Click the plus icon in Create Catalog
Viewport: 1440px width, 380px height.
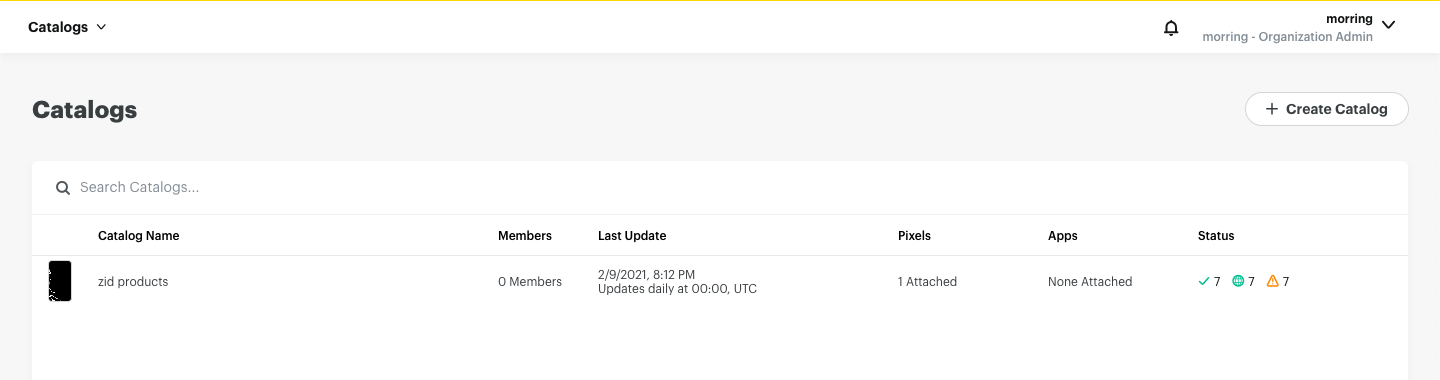pos(1272,109)
